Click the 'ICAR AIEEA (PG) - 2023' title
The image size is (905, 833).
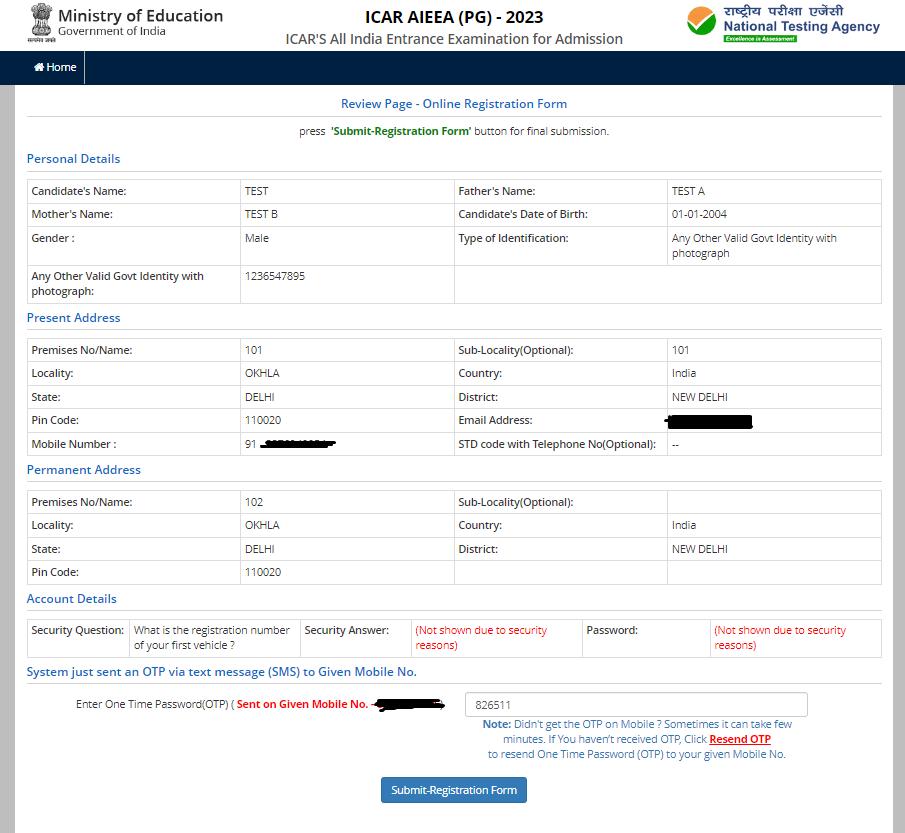point(454,17)
